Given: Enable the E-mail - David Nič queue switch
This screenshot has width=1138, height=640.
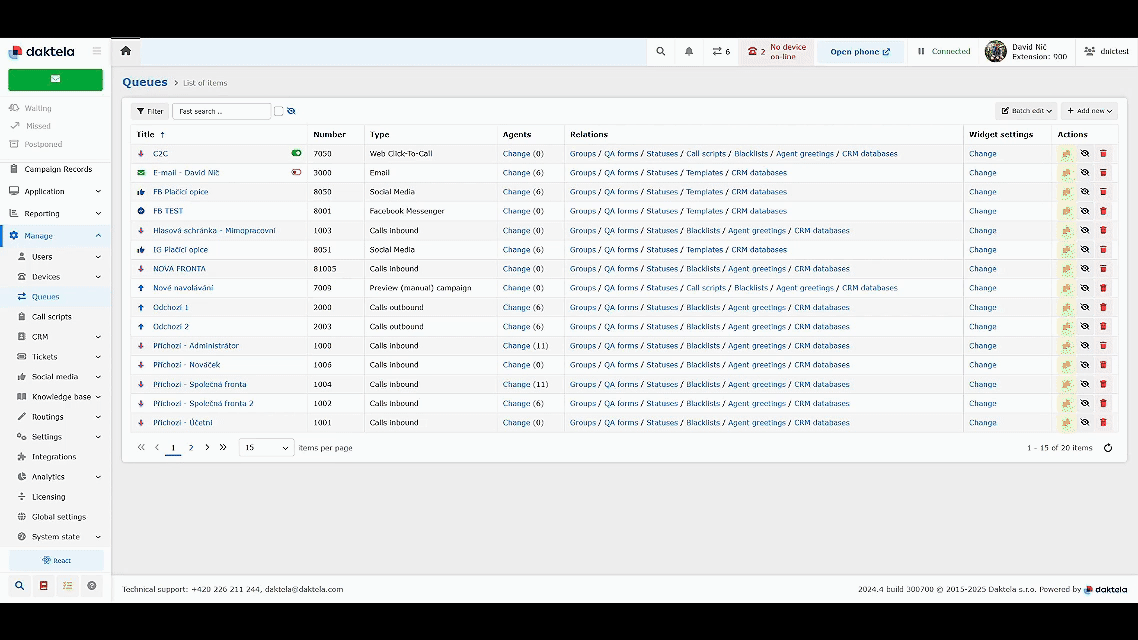Looking at the screenshot, I should click(296, 173).
